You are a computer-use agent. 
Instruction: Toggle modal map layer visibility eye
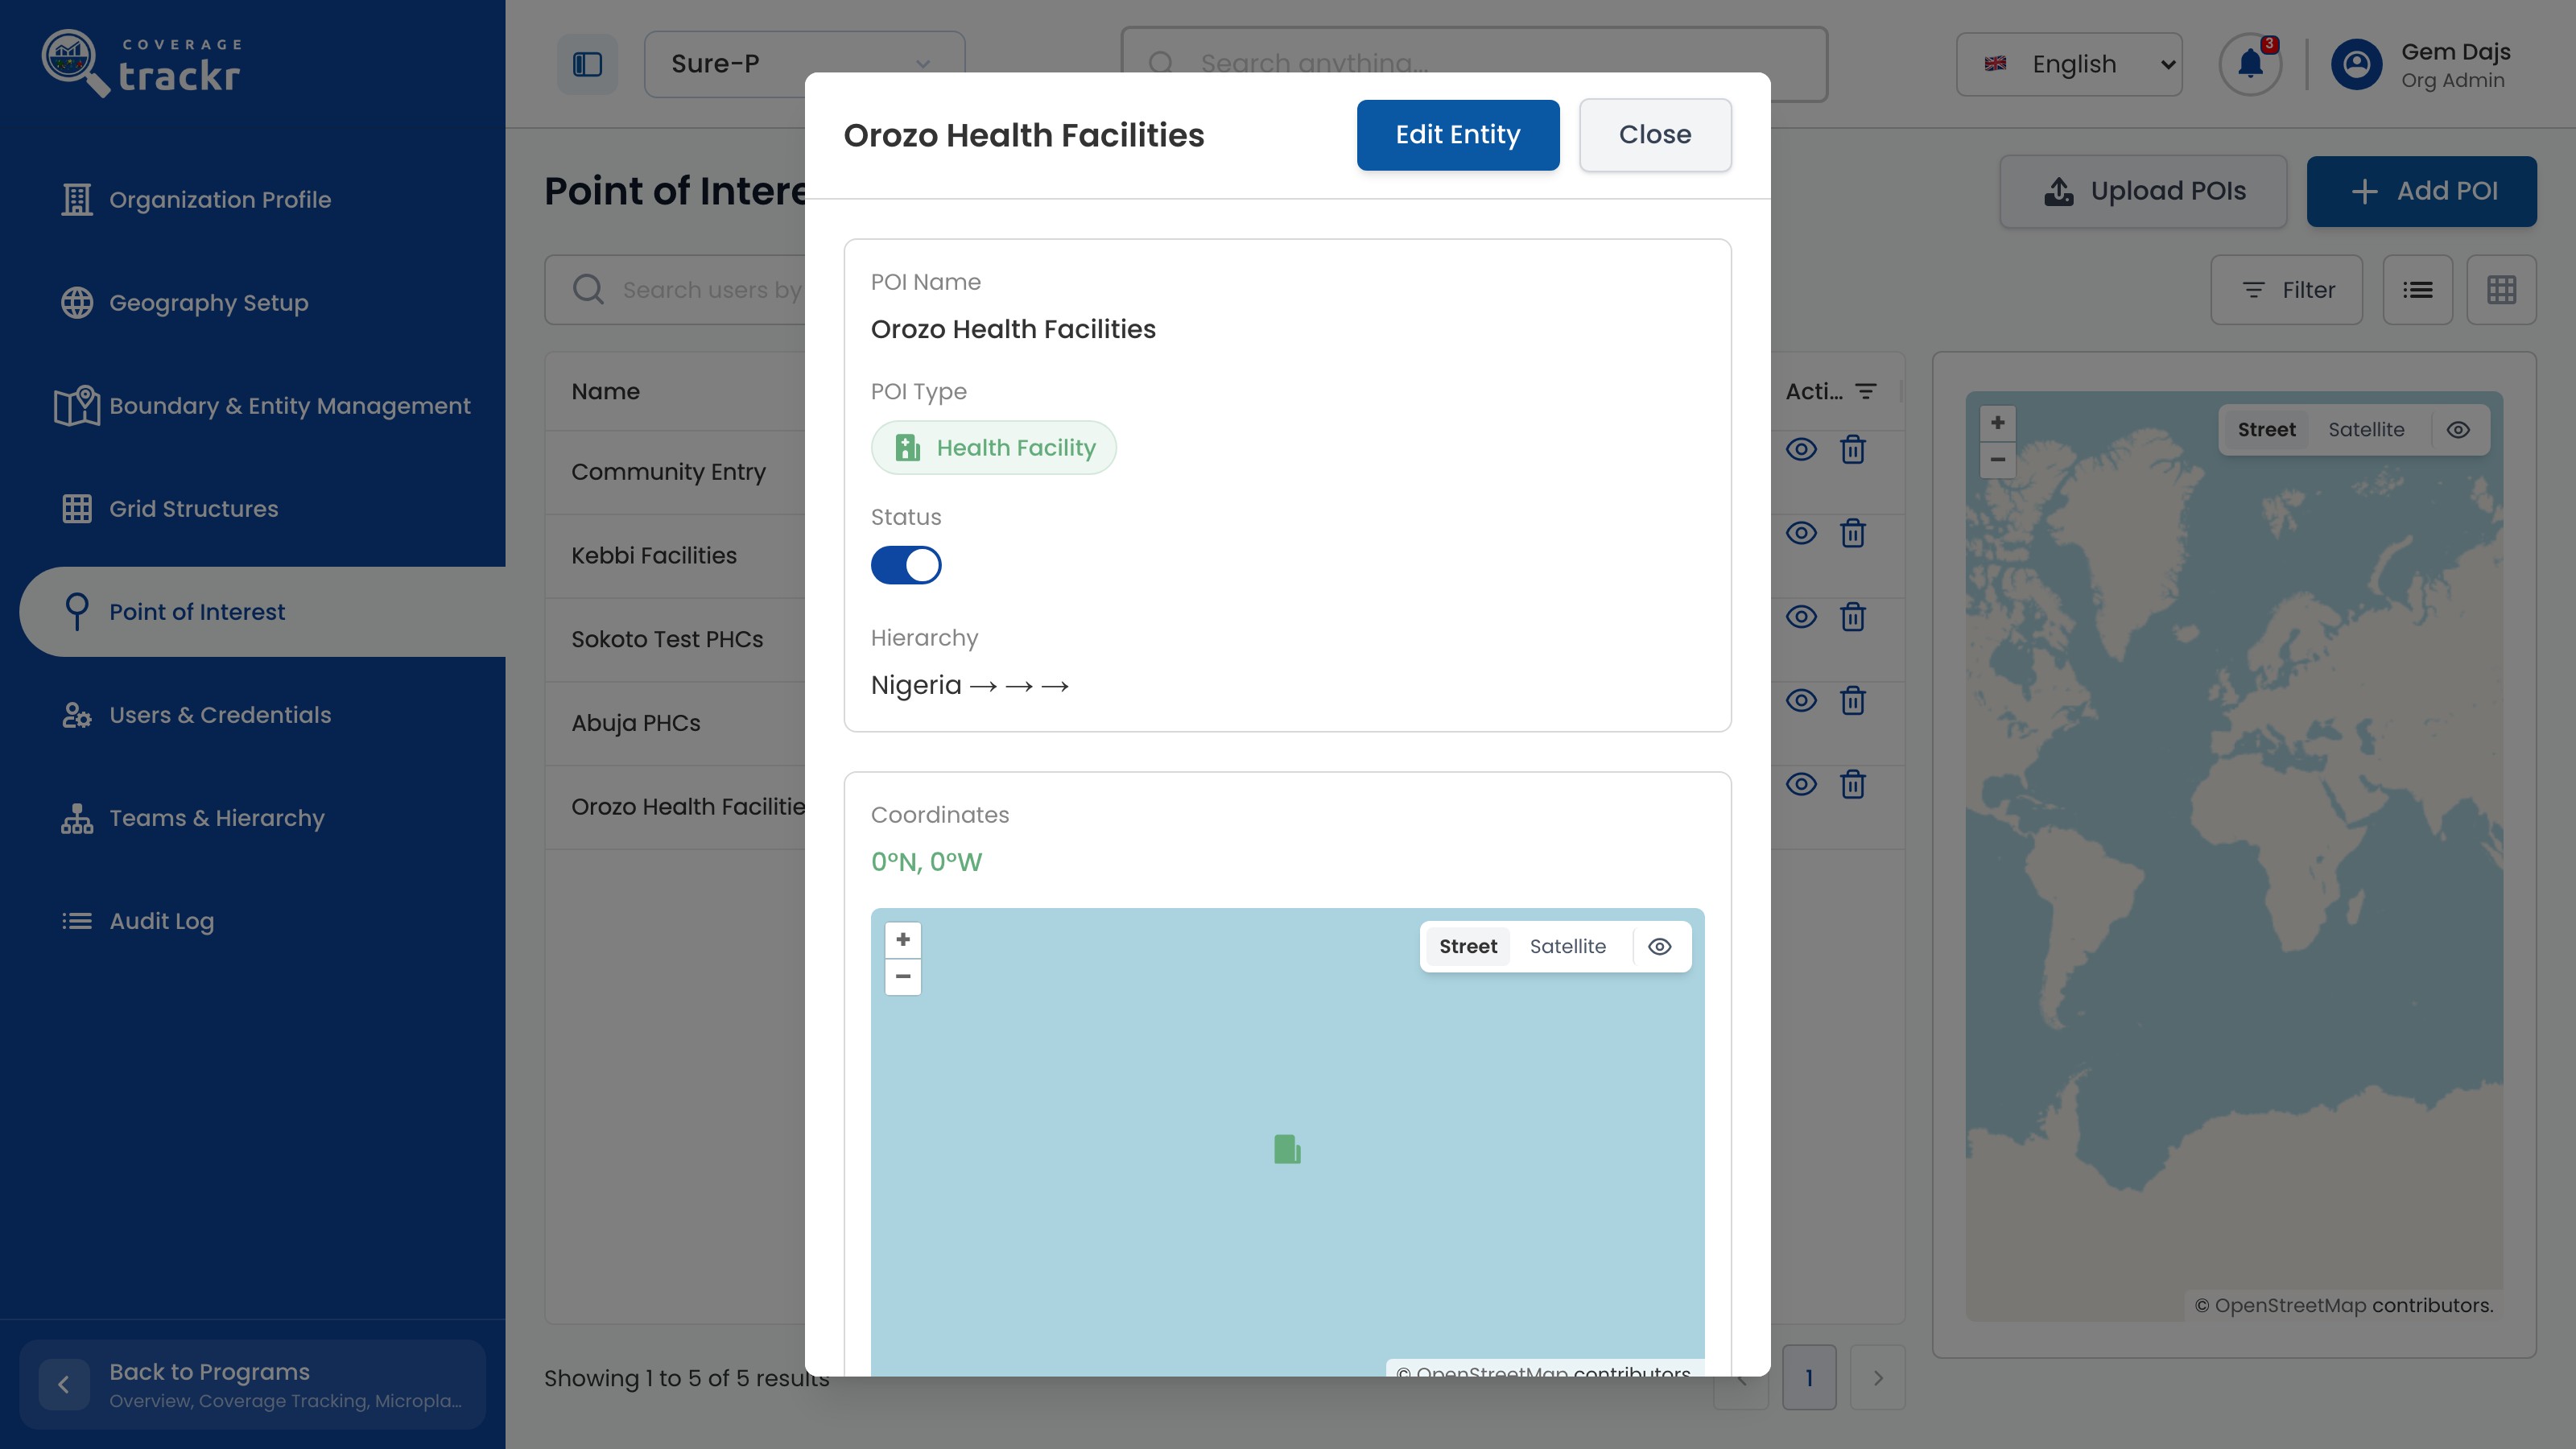(x=1660, y=947)
